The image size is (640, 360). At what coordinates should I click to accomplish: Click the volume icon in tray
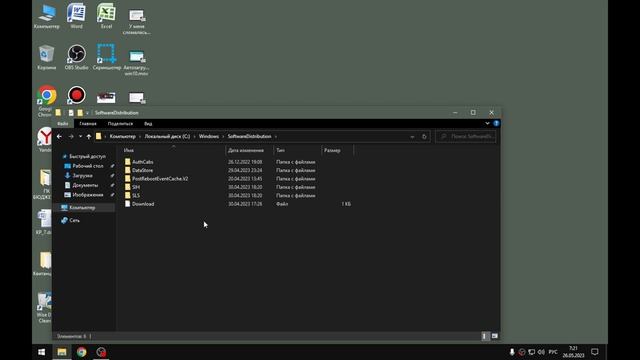[x=542, y=352]
